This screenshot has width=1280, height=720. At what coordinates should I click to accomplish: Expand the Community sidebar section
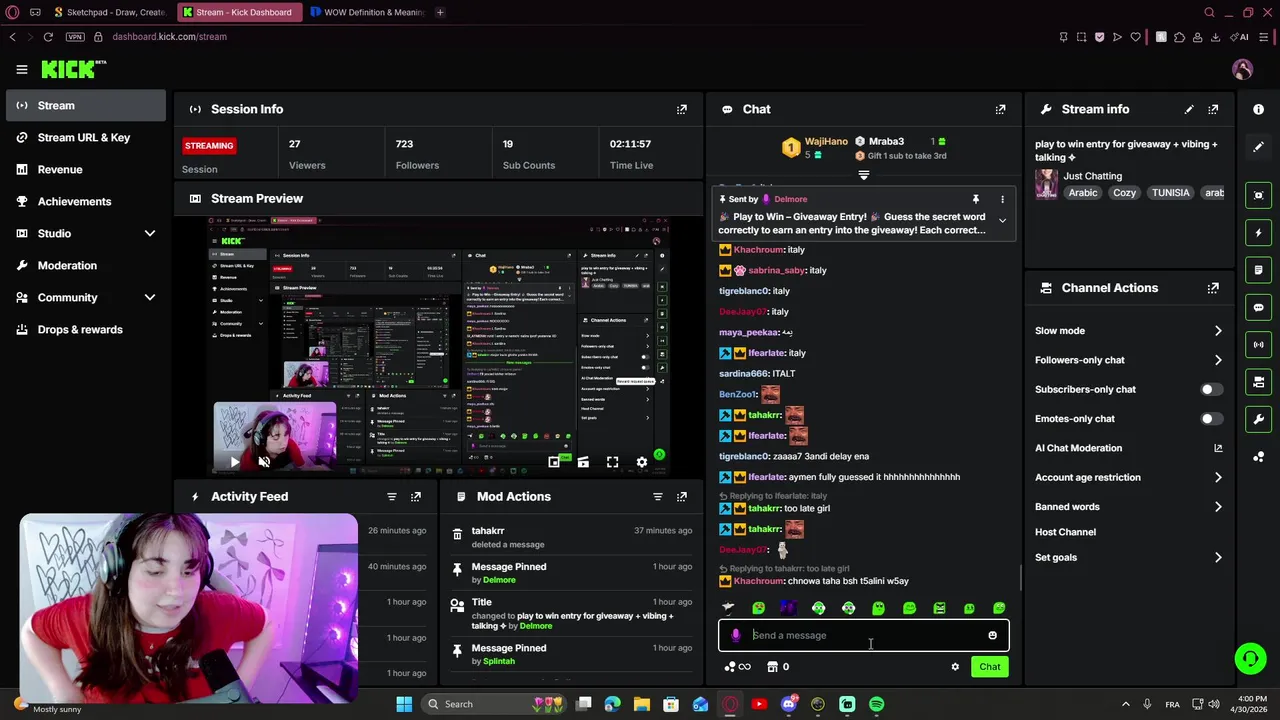(x=150, y=298)
